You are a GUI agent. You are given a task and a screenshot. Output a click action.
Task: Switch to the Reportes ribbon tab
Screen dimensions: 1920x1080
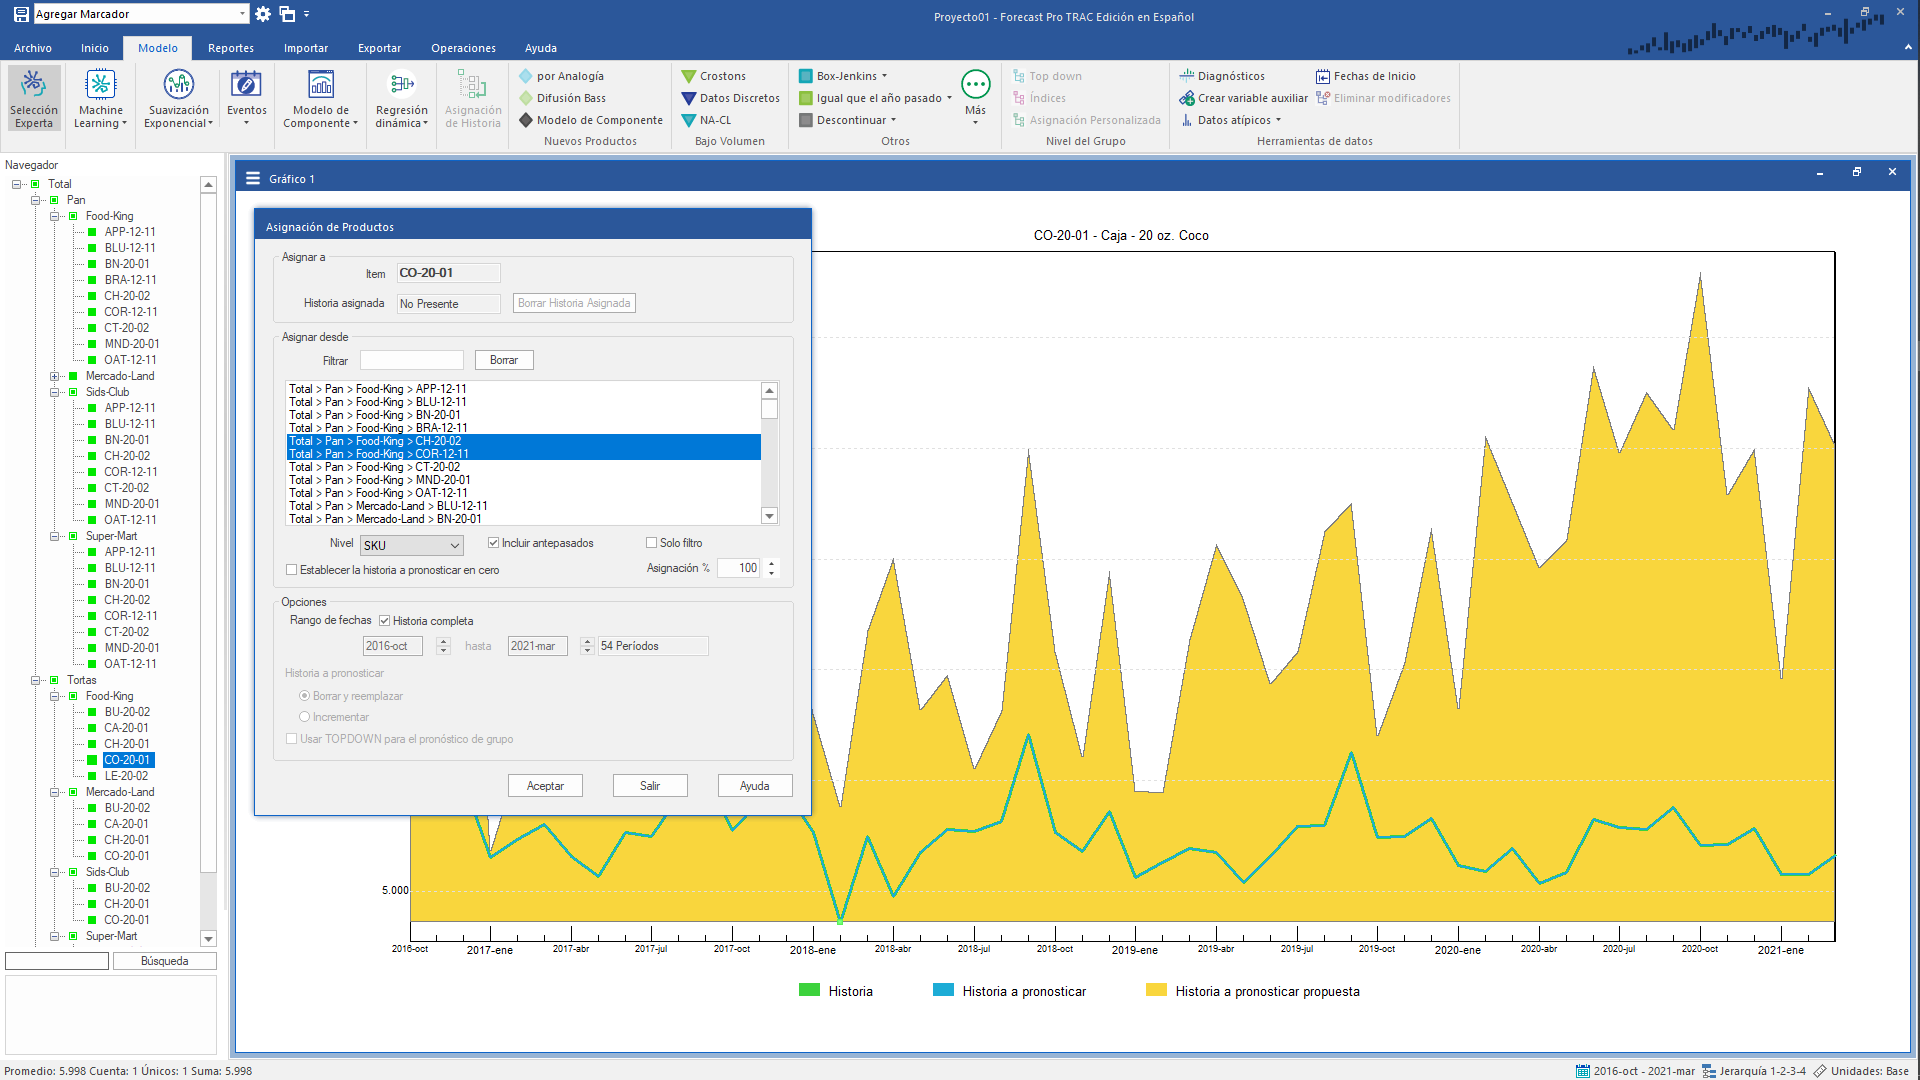230,48
